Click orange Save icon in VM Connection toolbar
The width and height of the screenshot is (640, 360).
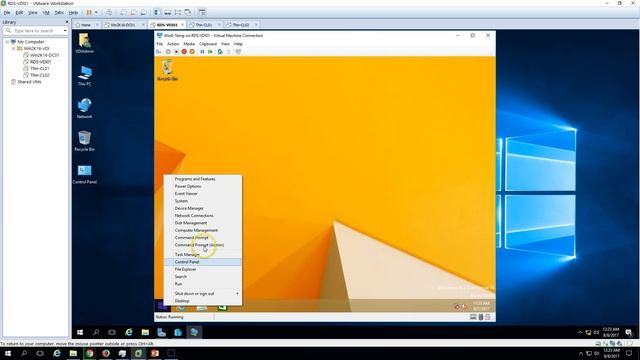(192, 52)
